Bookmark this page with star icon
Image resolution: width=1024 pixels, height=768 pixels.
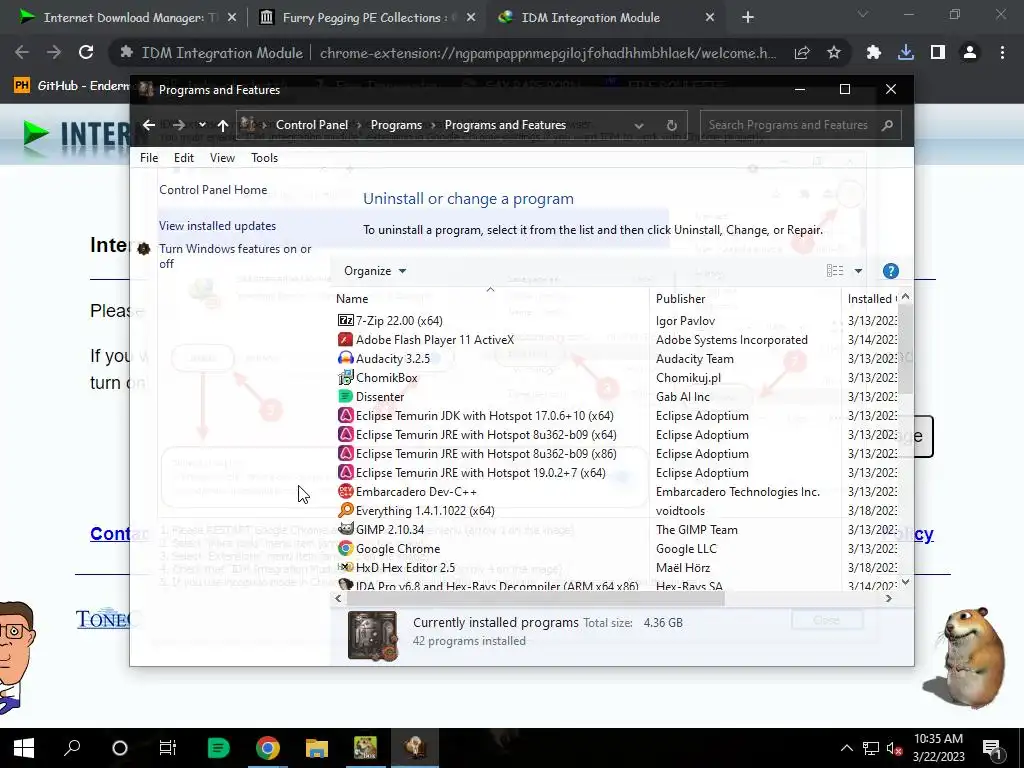tap(834, 53)
